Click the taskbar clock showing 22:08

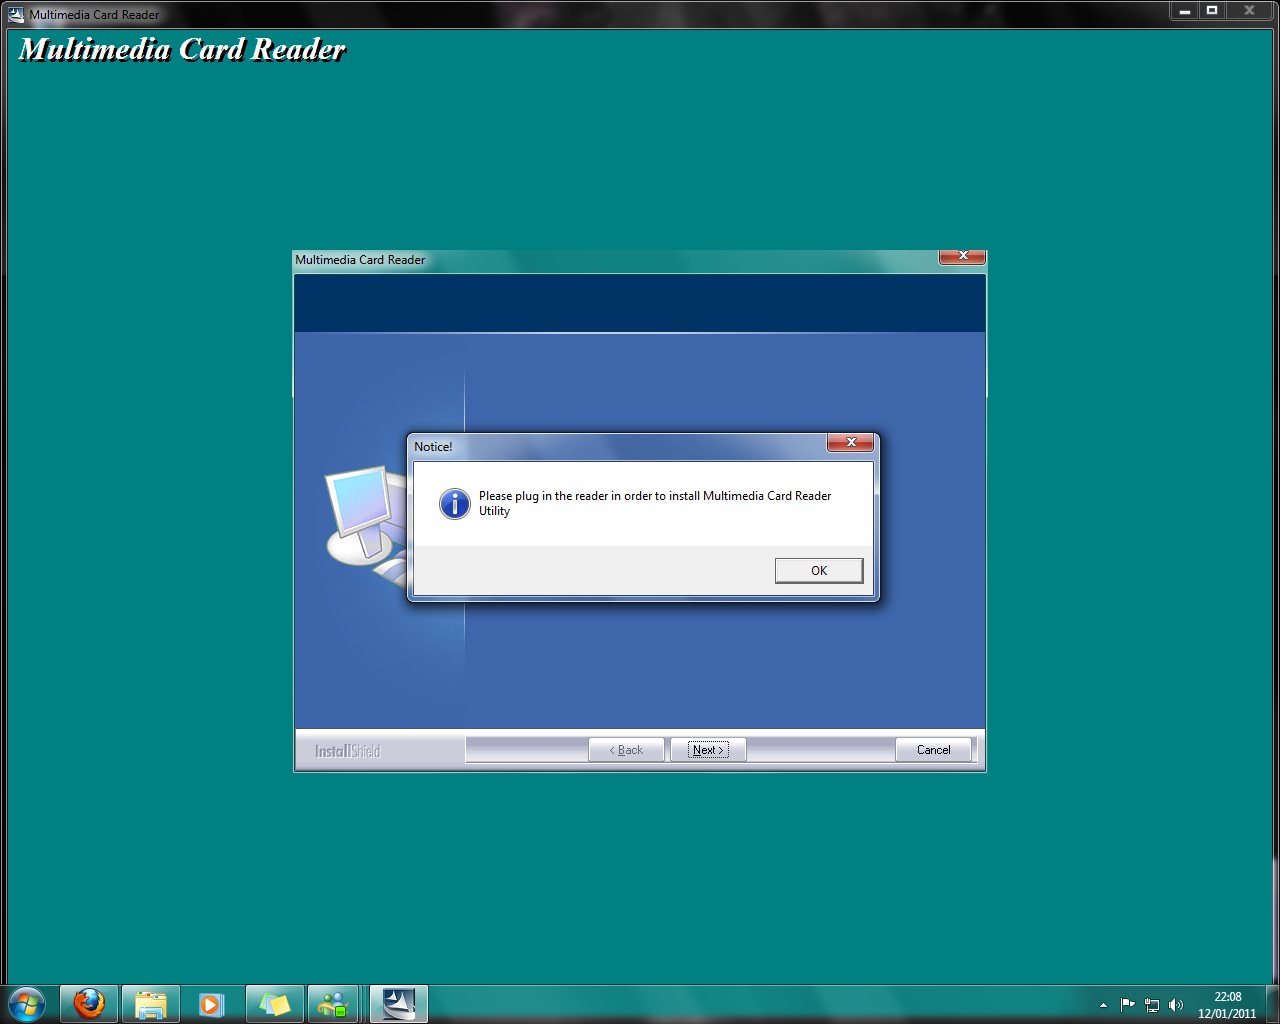pyautogui.click(x=1227, y=1004)
